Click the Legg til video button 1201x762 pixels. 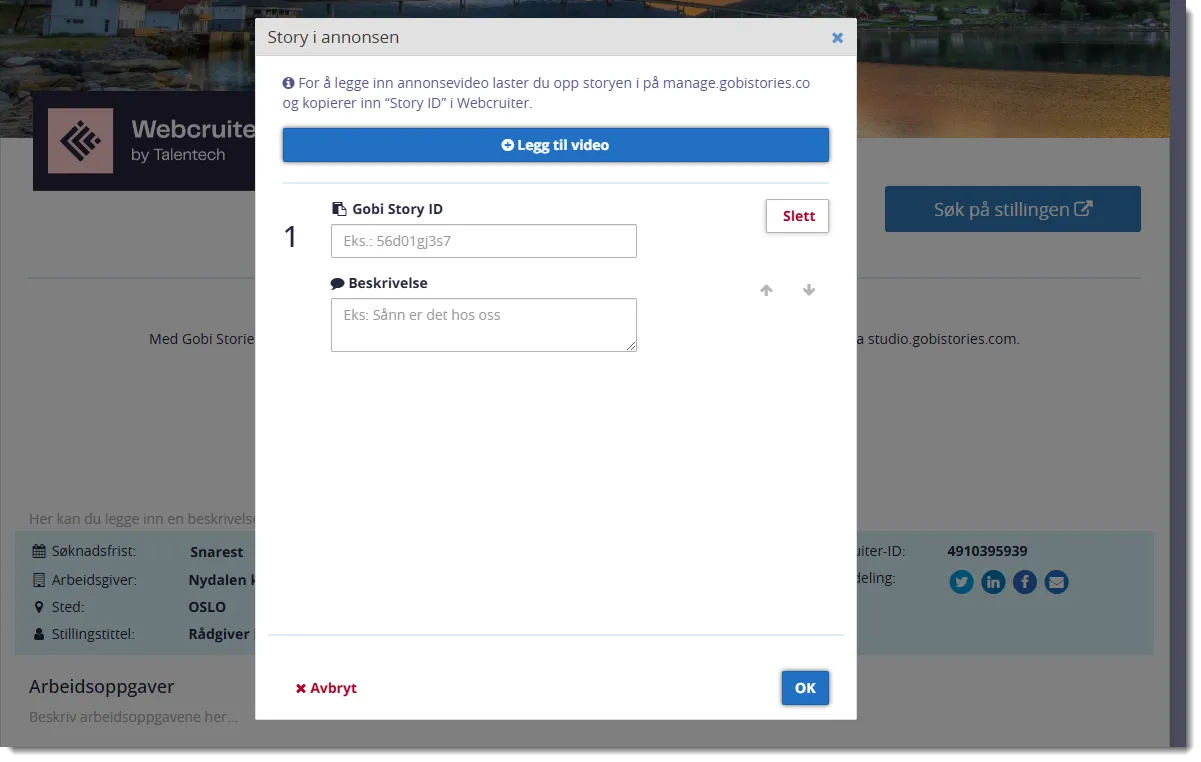point(555,145)
